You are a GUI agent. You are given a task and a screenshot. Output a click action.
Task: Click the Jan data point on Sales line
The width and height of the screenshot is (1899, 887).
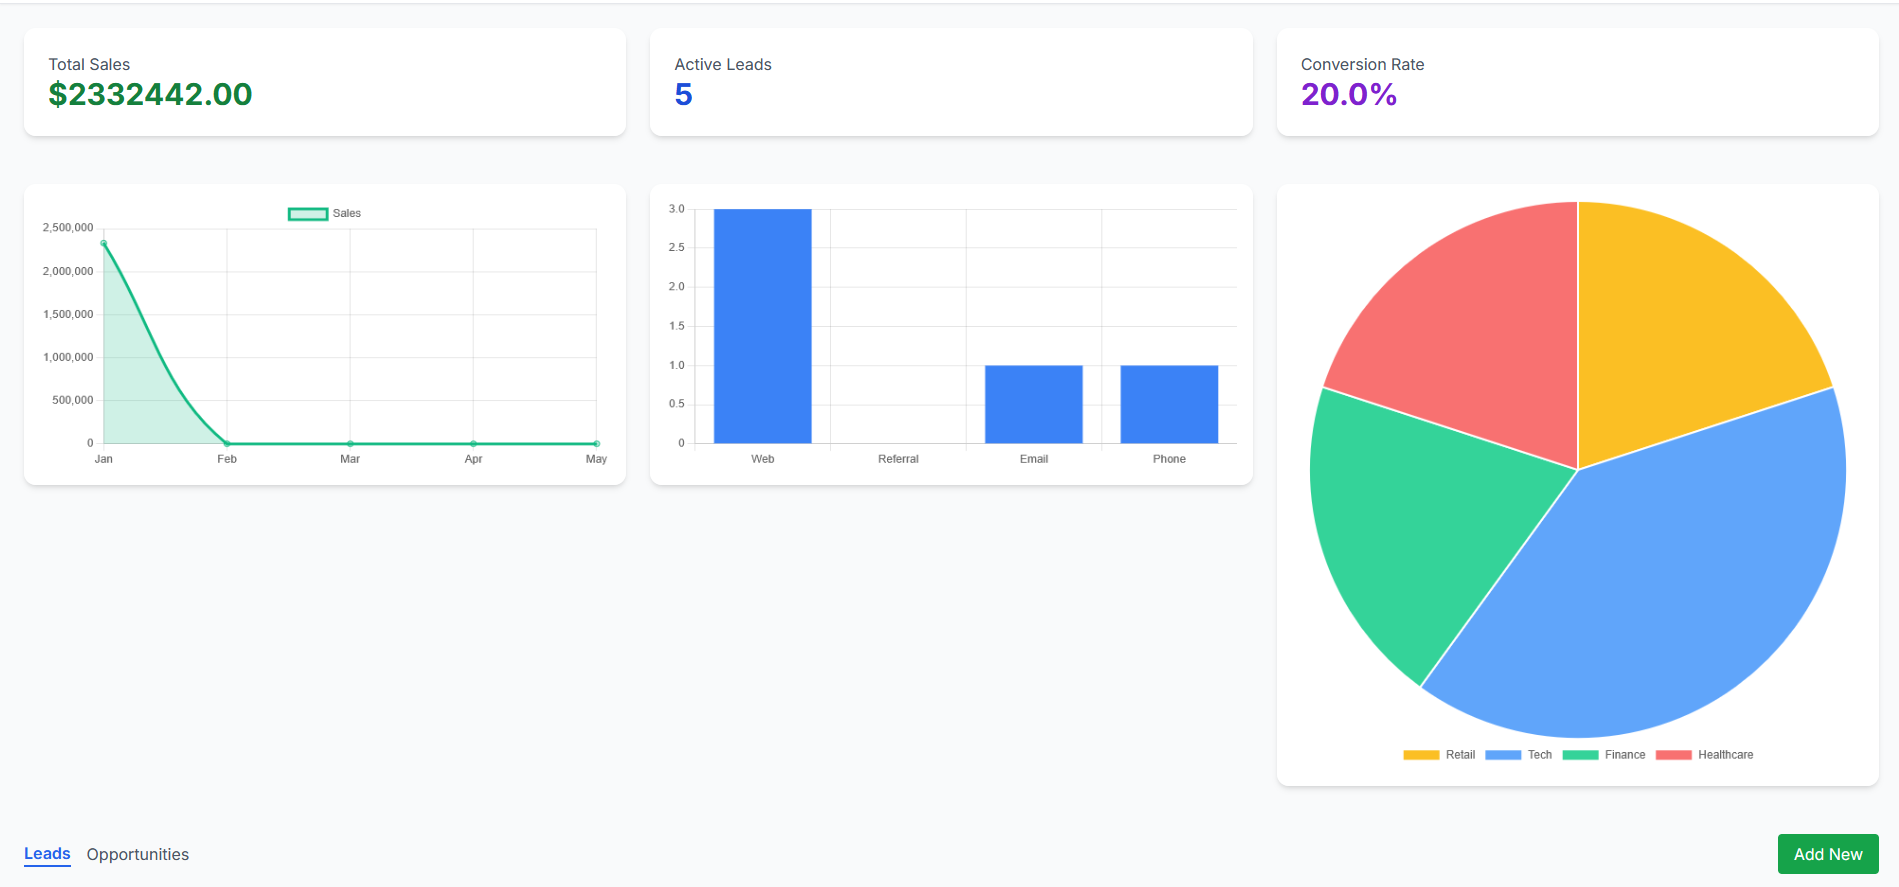point(104,243)
